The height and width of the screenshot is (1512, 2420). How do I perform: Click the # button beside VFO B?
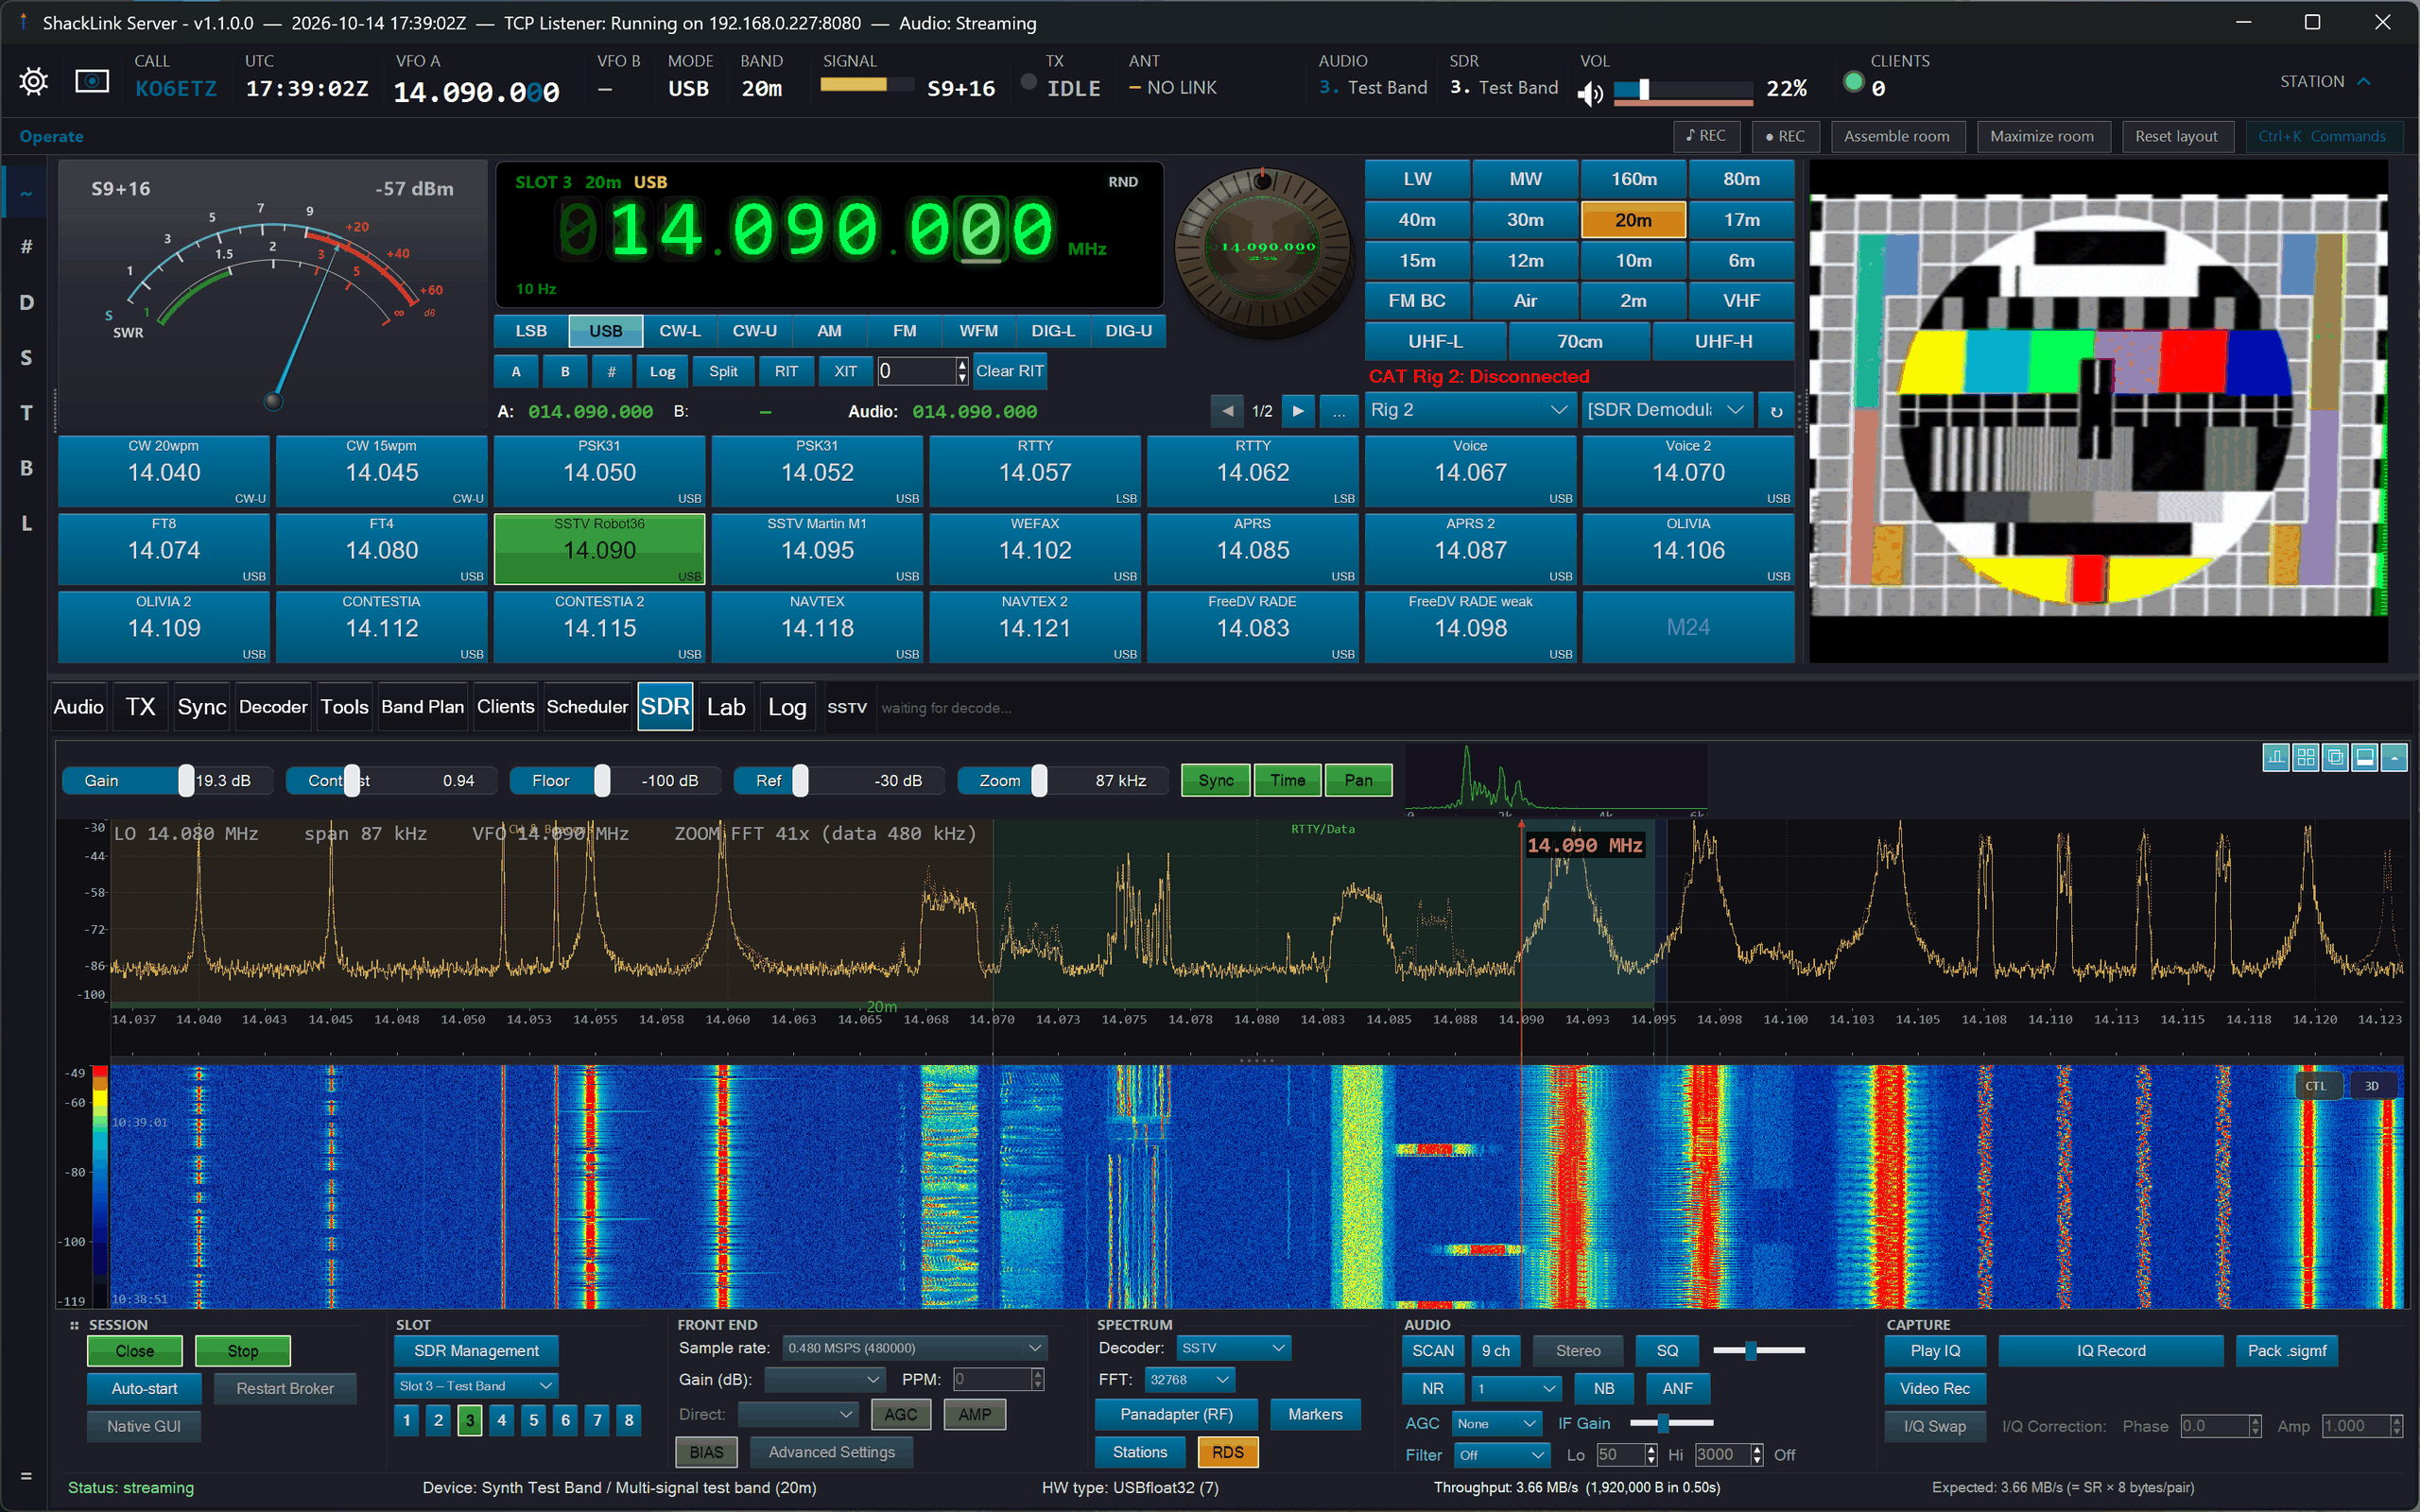tap(611, 371)
